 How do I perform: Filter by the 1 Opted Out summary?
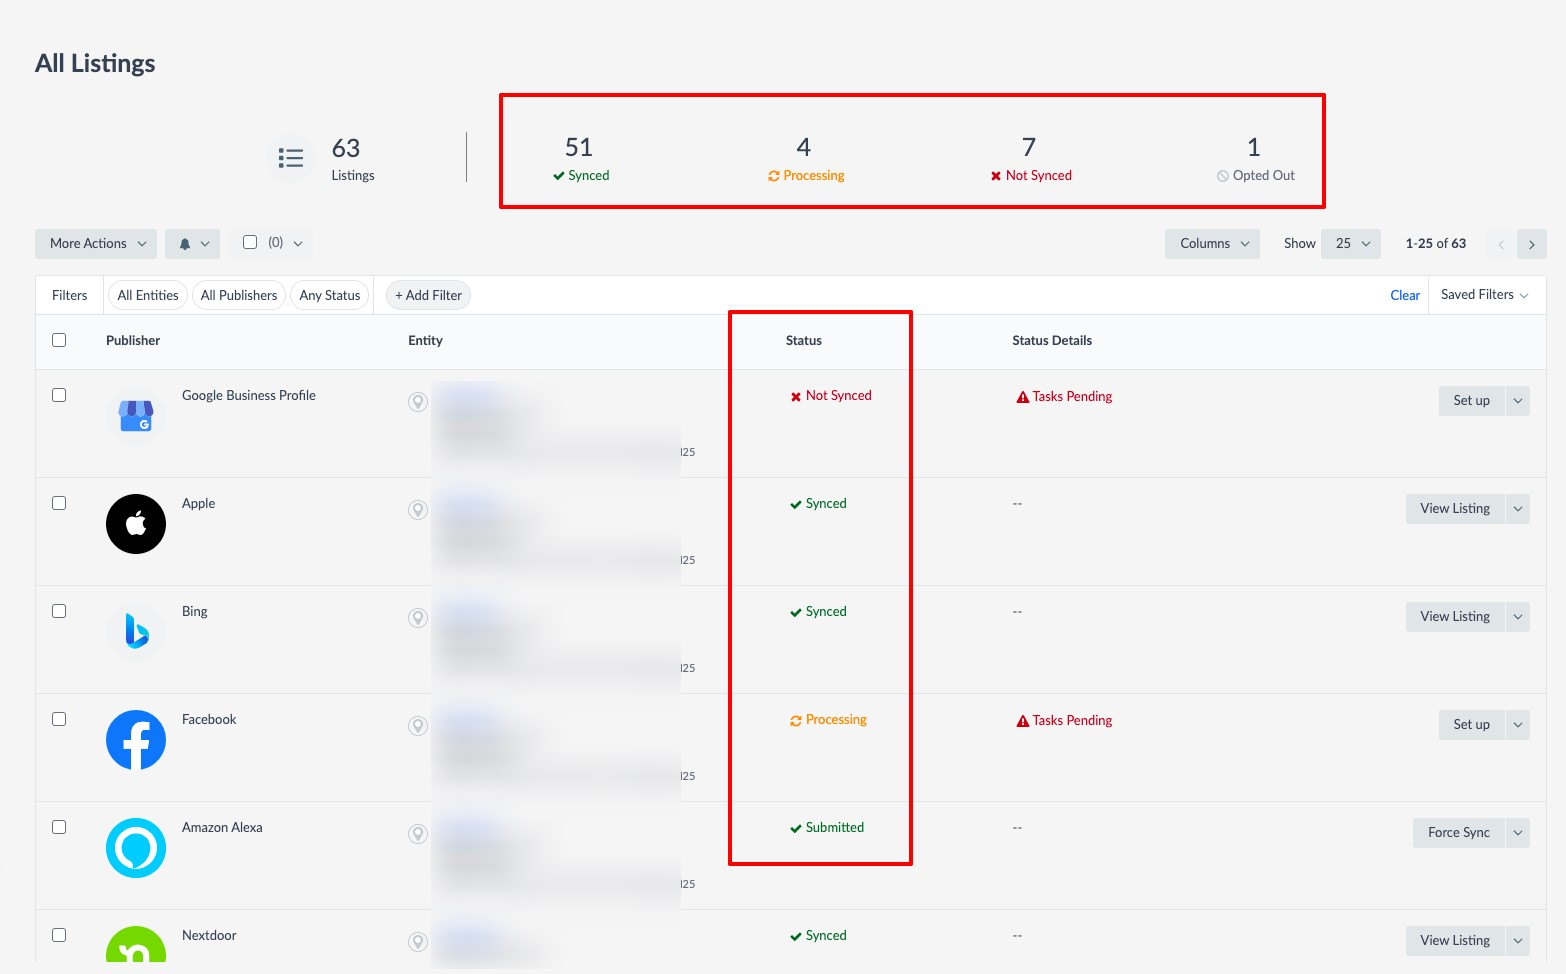tap(1256, 159)
